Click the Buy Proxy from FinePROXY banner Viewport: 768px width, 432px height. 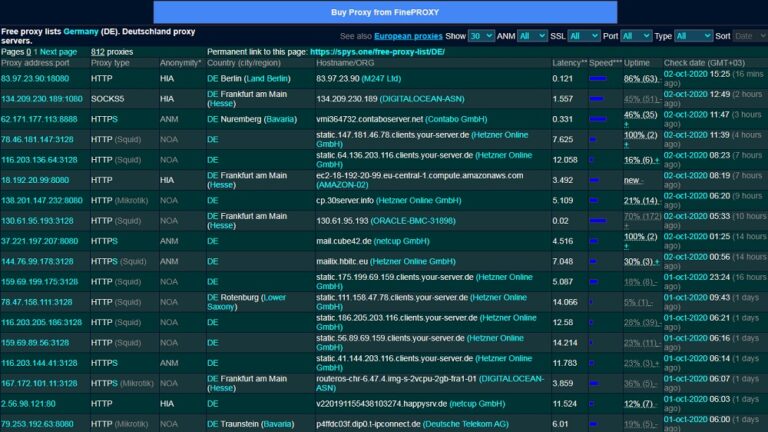pos(385,12)
